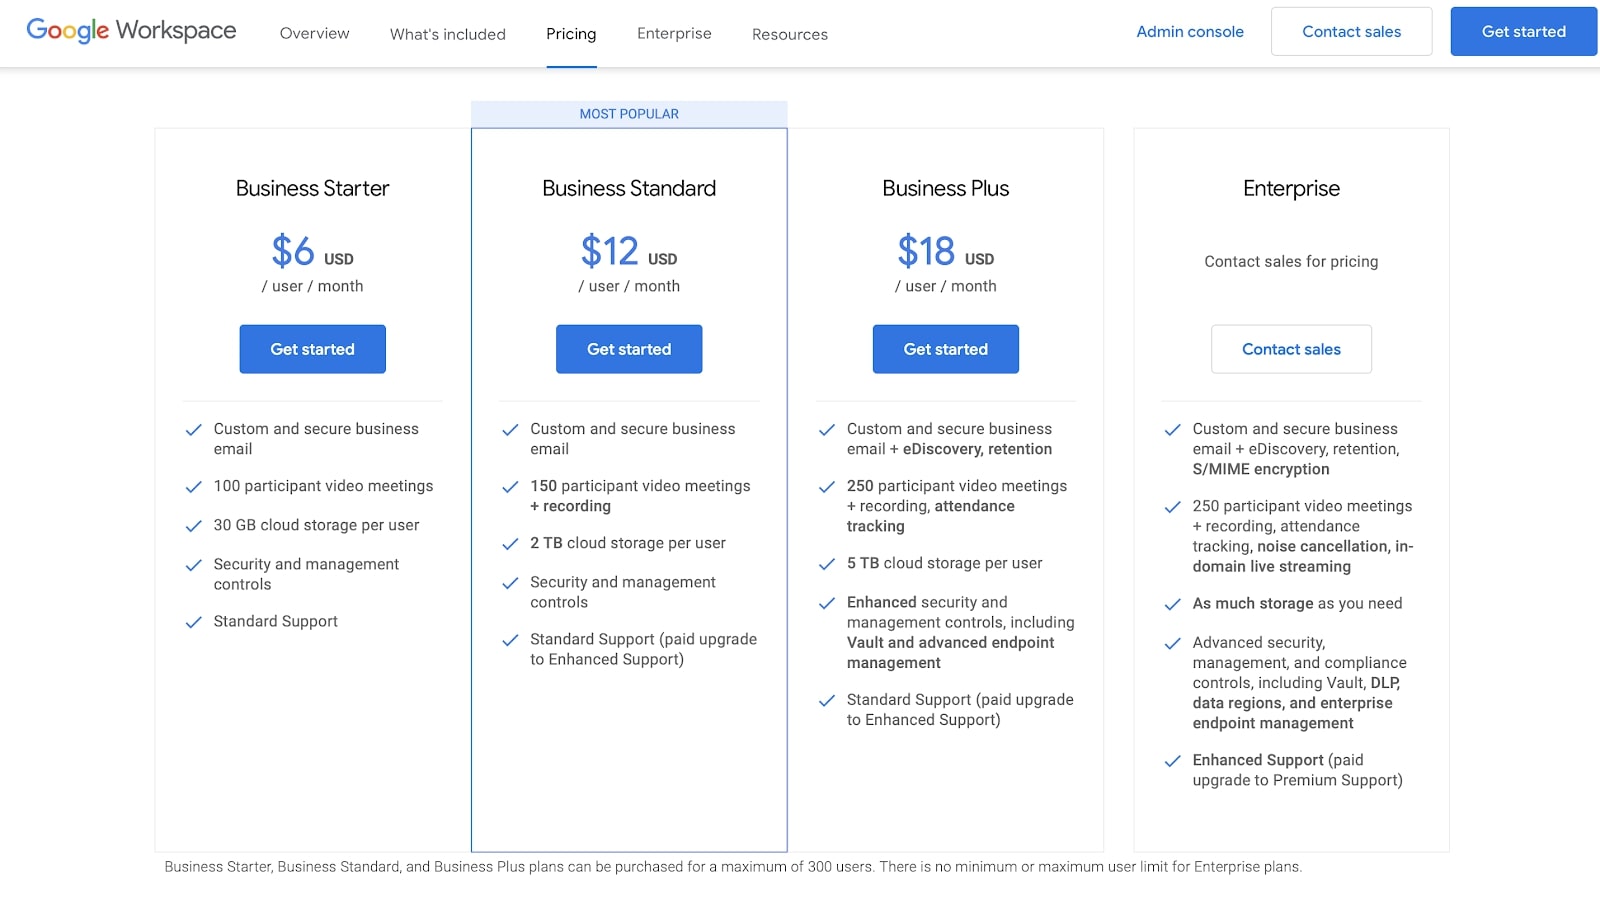Click checkmark beside Enhanced Support in Enterprise
Viewport: 1600px width, 903px height.
pyautogui.click(x=1173, y=761)
